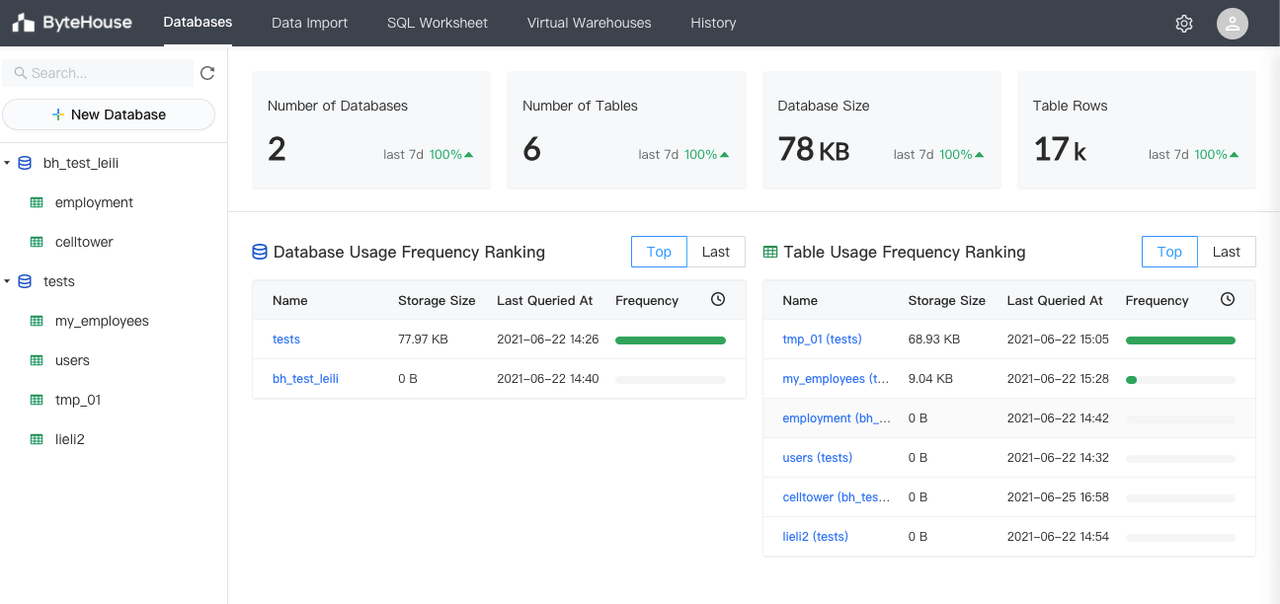Open the users (tests) table link
The width and height of the screenshot is (1280, 604).
click(x=817, y=458)
